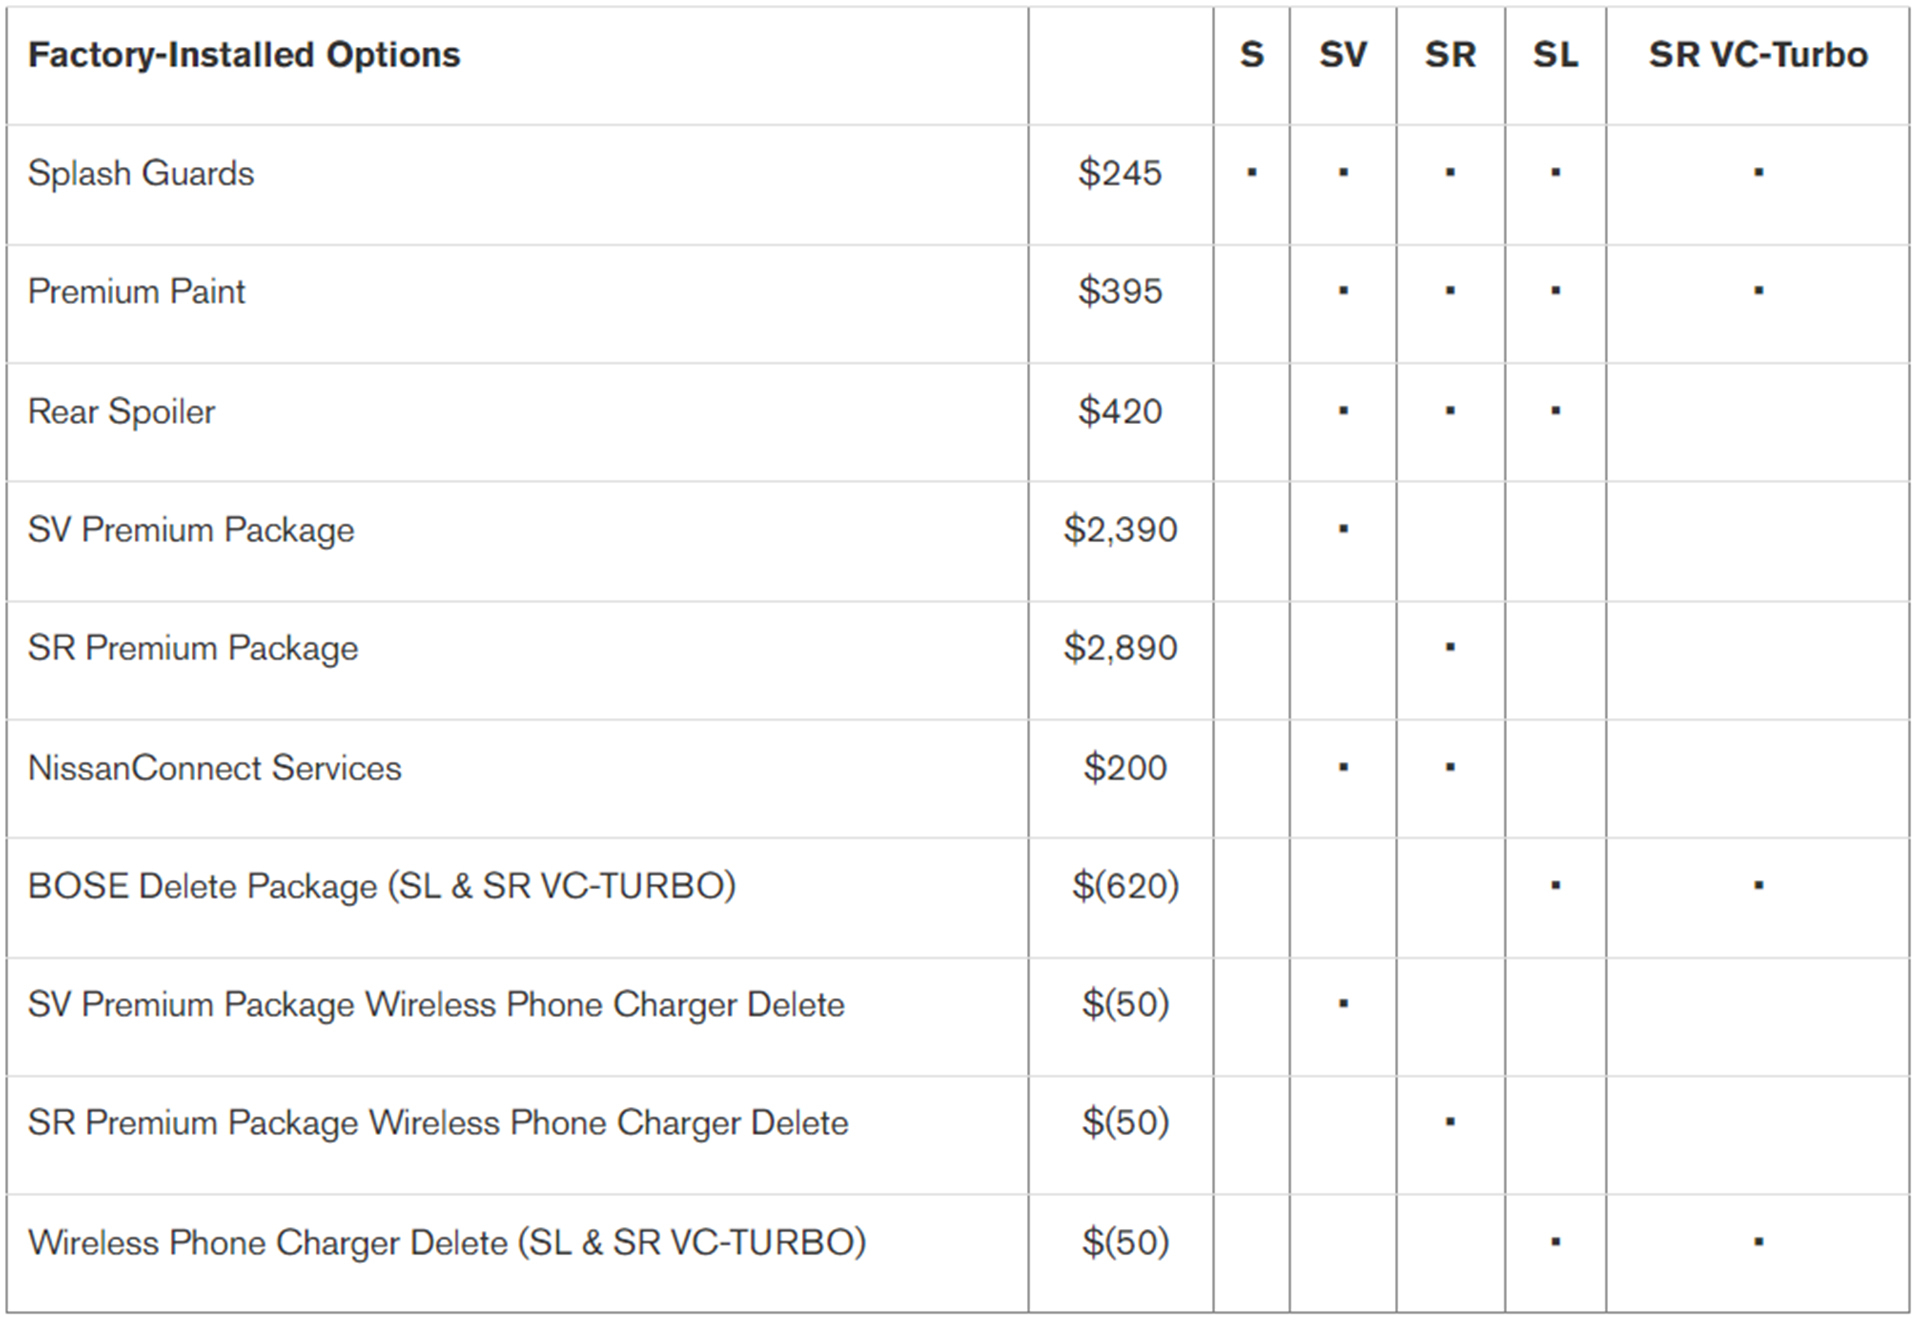Click the BOSE Delete Package label

click(381, 886)
